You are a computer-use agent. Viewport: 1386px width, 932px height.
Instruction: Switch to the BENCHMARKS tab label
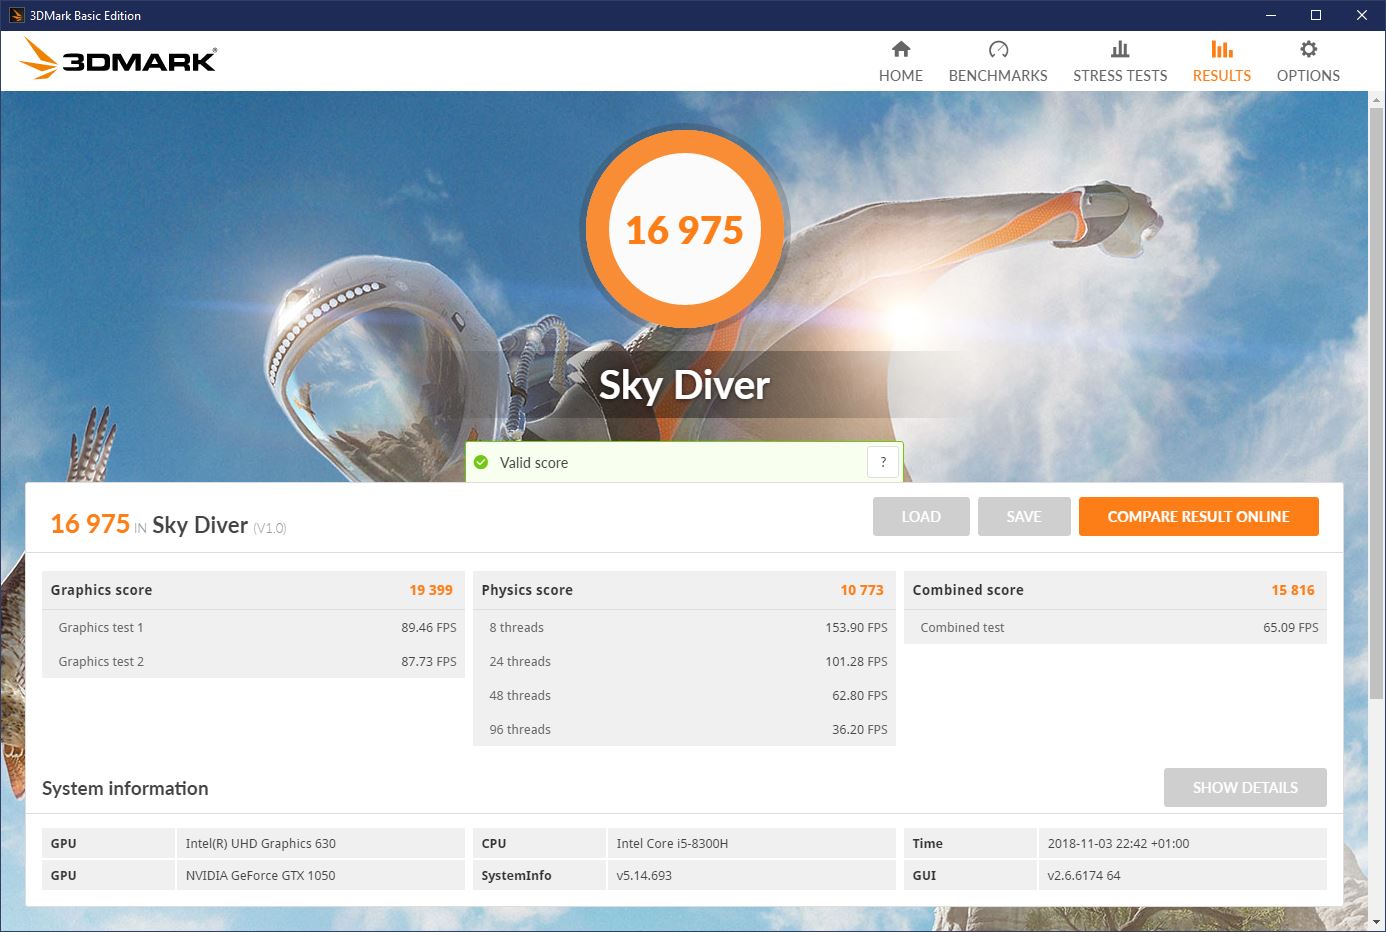[998, 76]
